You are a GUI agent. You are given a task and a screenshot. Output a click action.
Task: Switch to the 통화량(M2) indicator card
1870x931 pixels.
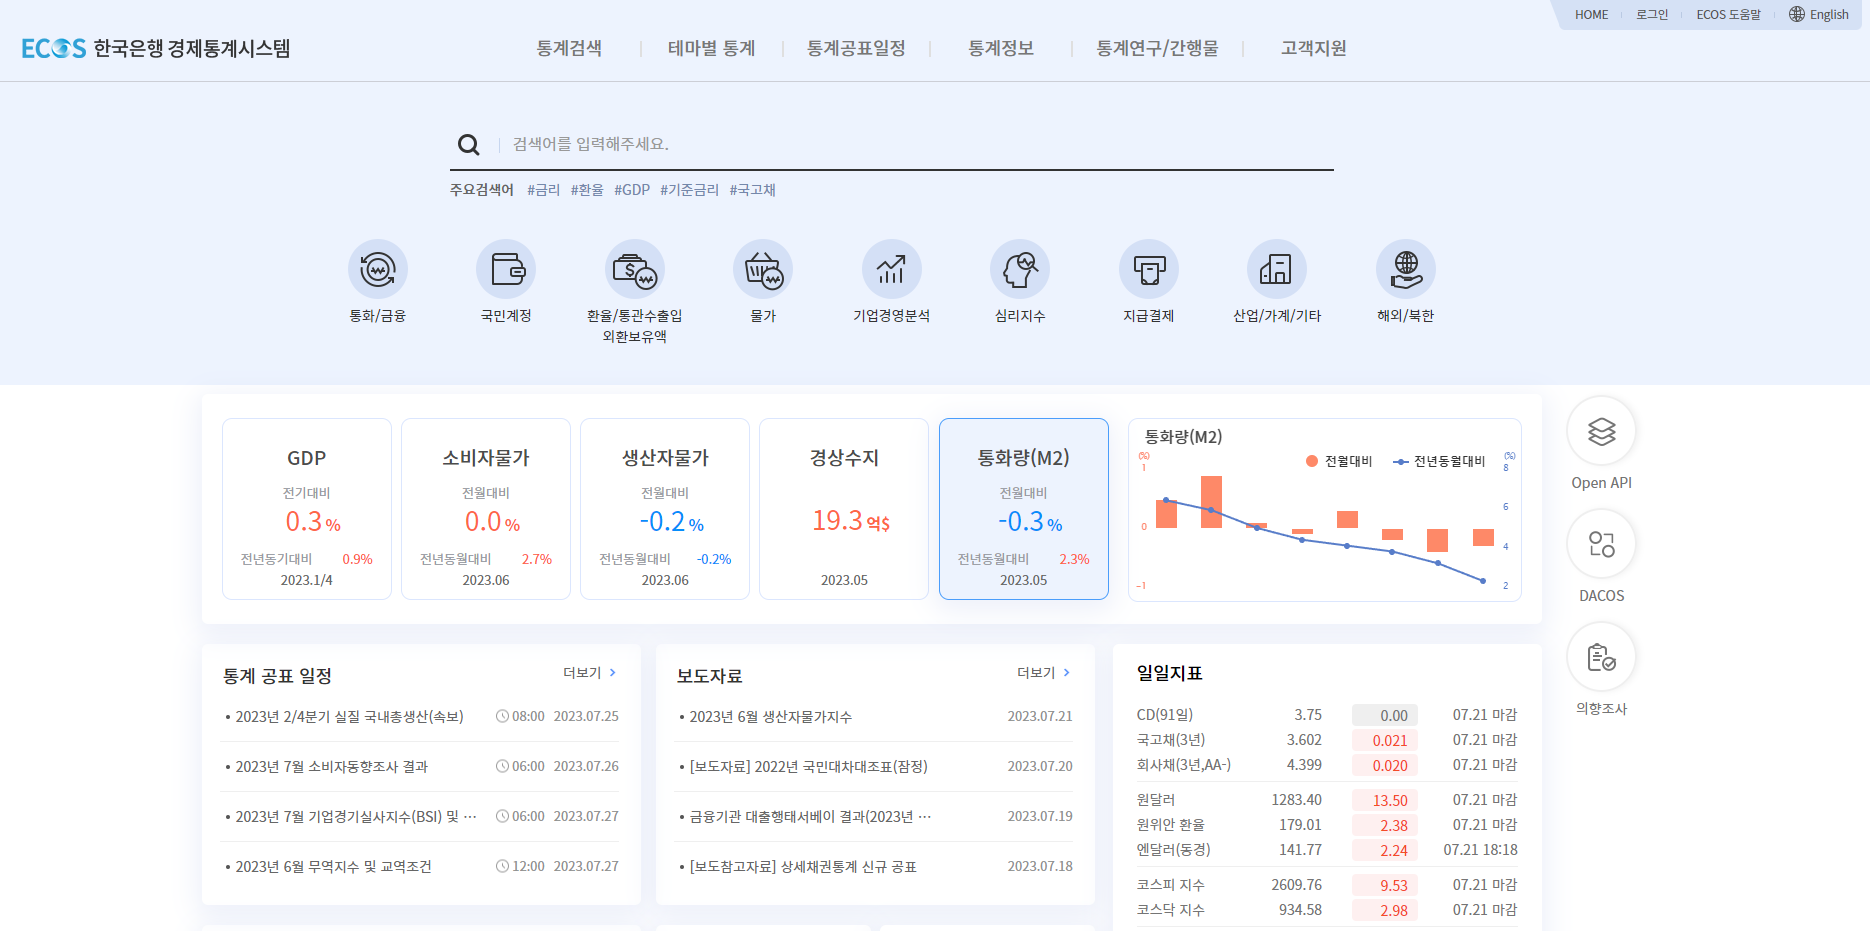(x=1023, y=508)
